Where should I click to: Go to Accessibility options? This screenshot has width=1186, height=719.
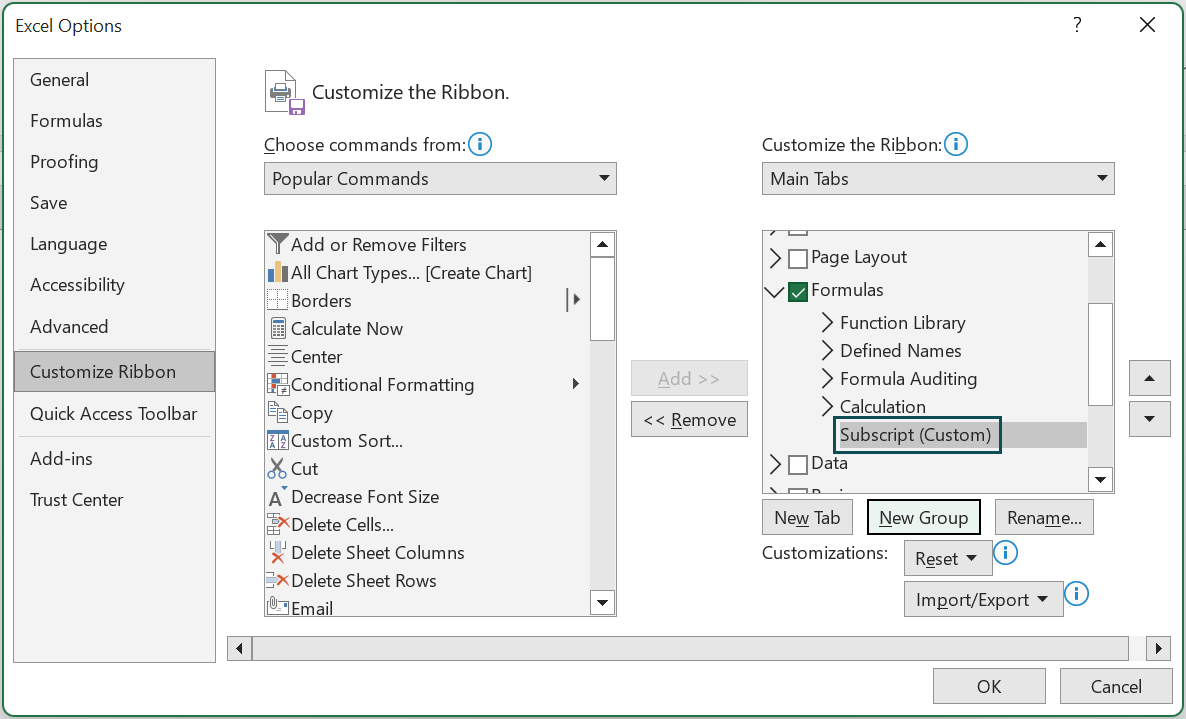pyautogui.click(x=114, y=285)
